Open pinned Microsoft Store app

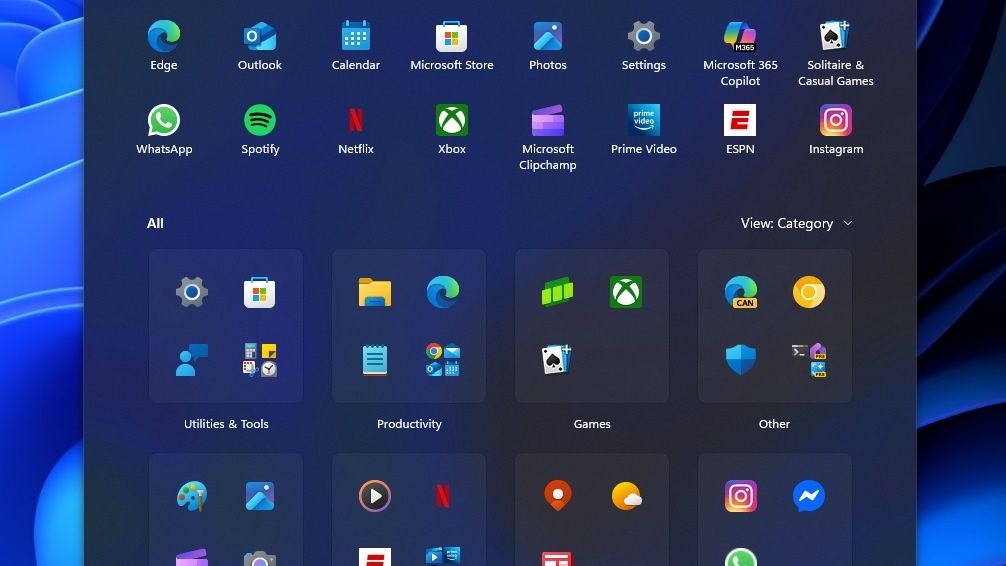tap(452, 46)
